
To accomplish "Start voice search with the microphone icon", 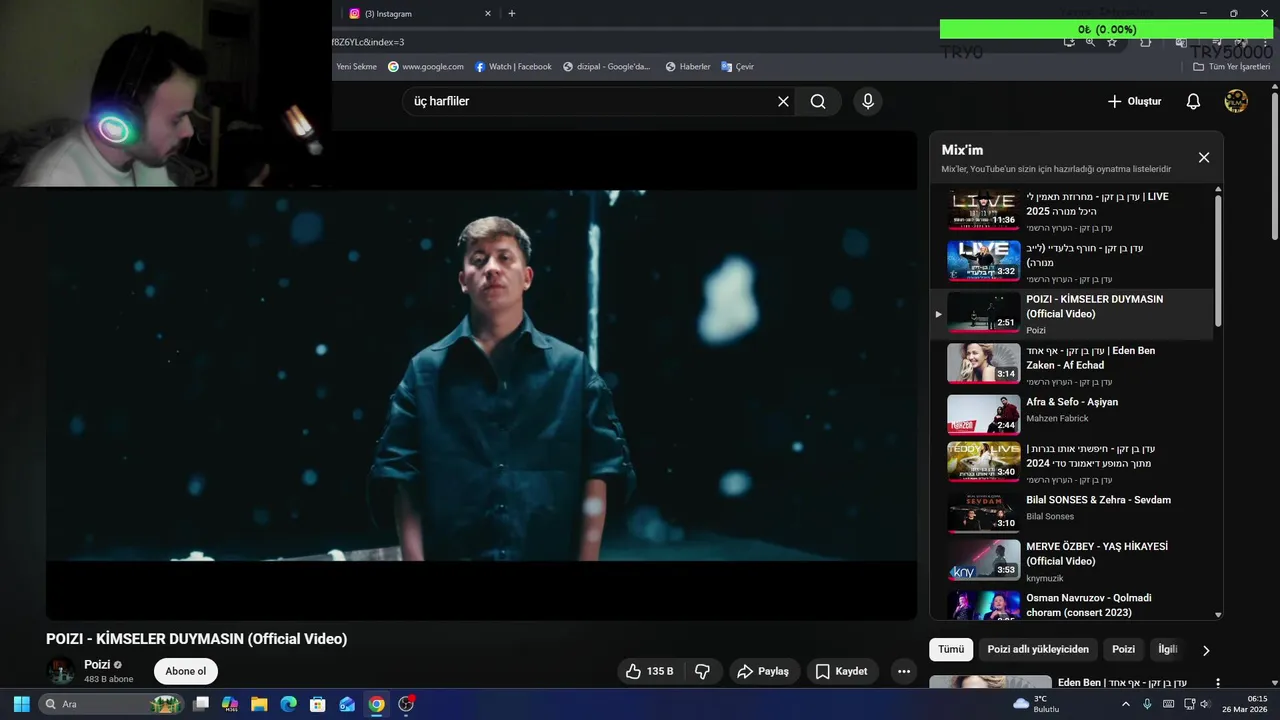I will pos(867,101).
